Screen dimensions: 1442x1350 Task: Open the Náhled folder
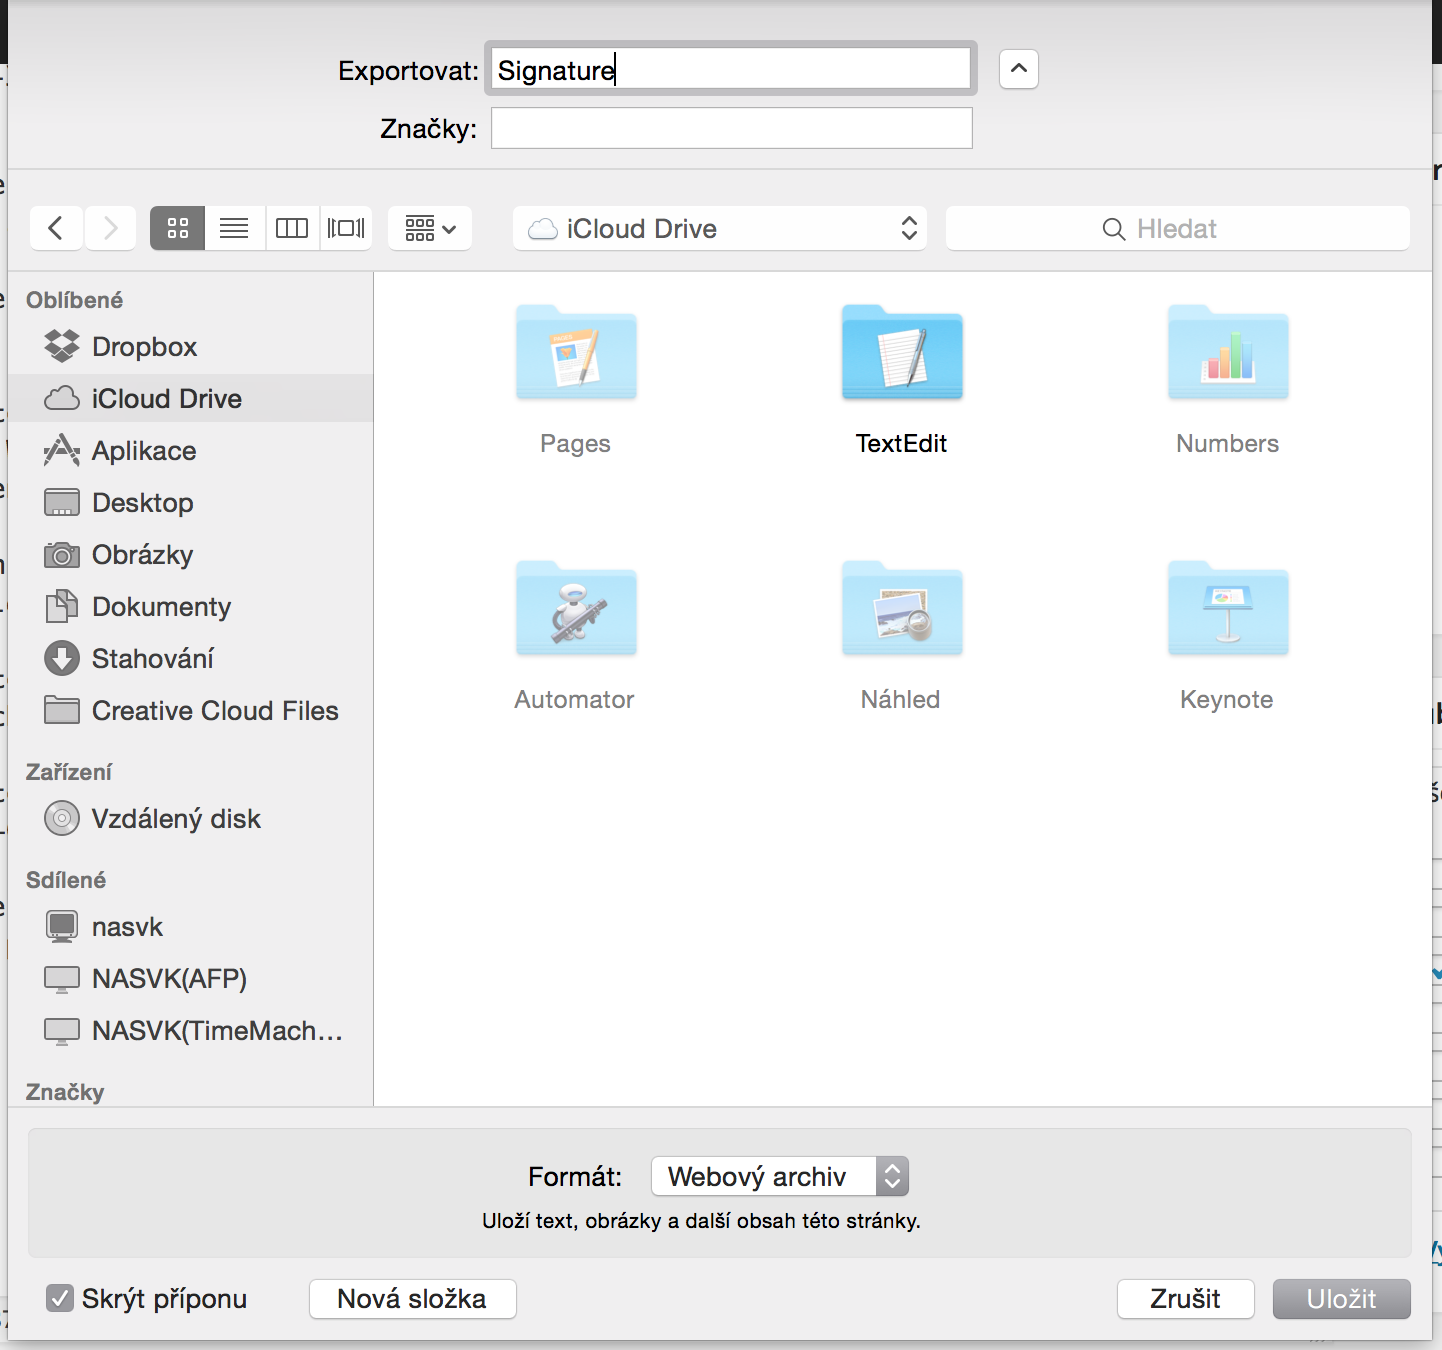tap(902, 636)
